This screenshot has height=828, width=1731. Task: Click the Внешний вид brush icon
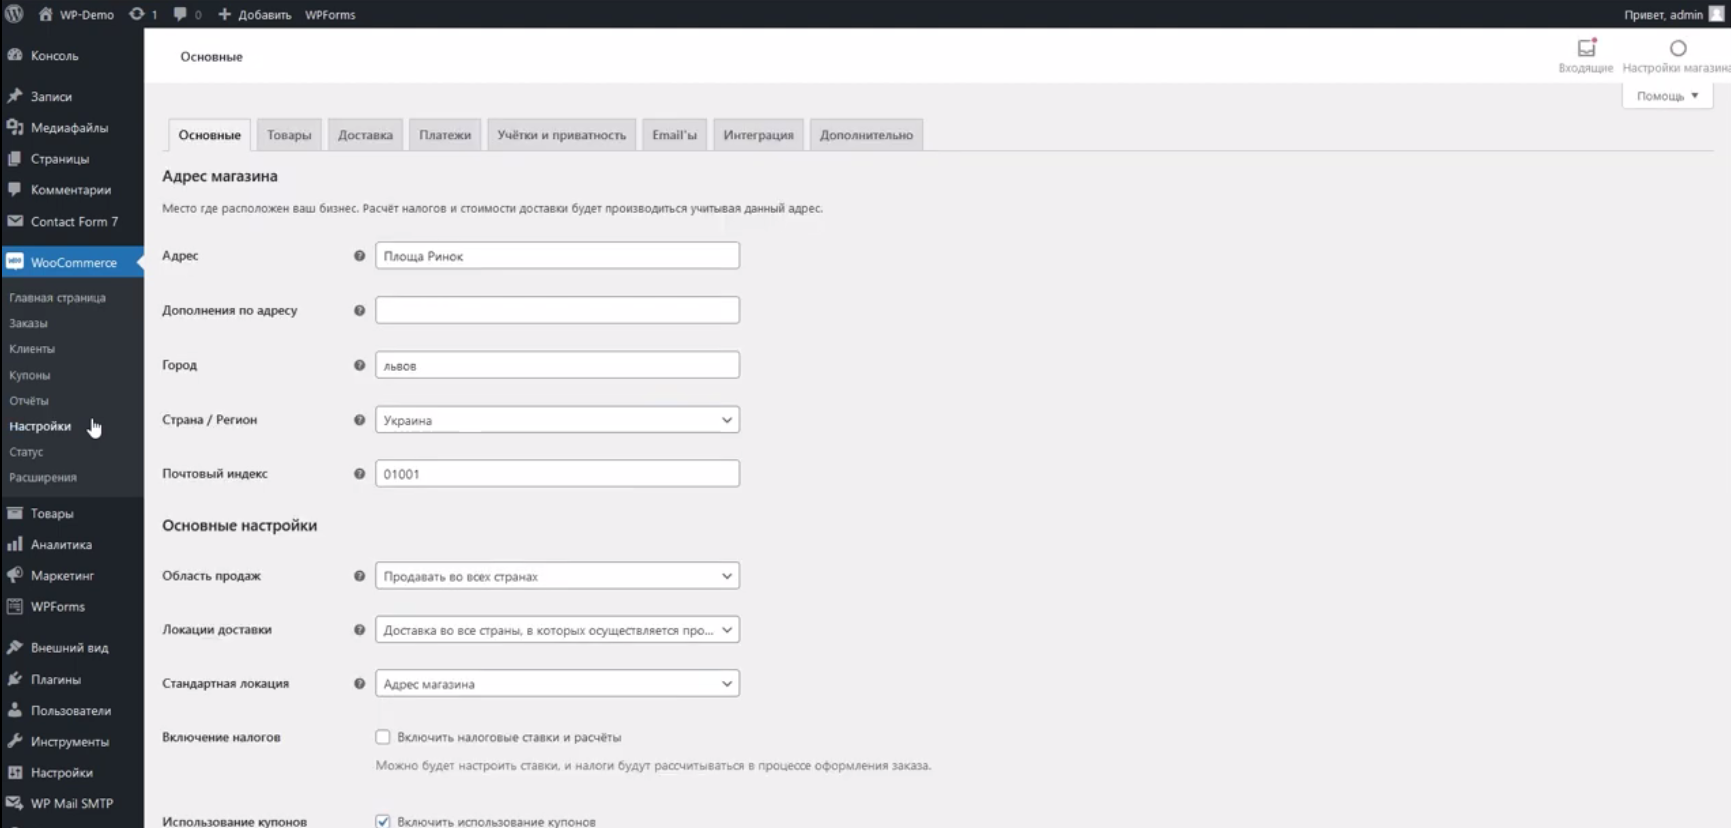(x=15, y=647)
